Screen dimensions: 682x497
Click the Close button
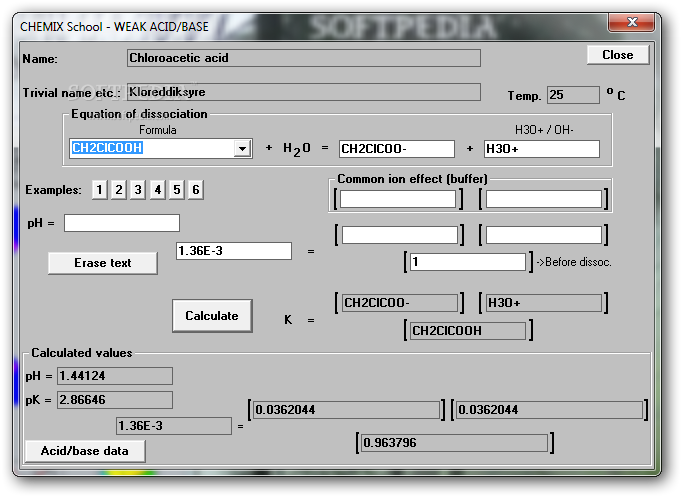pyautogui.click(x=618, y=55)
